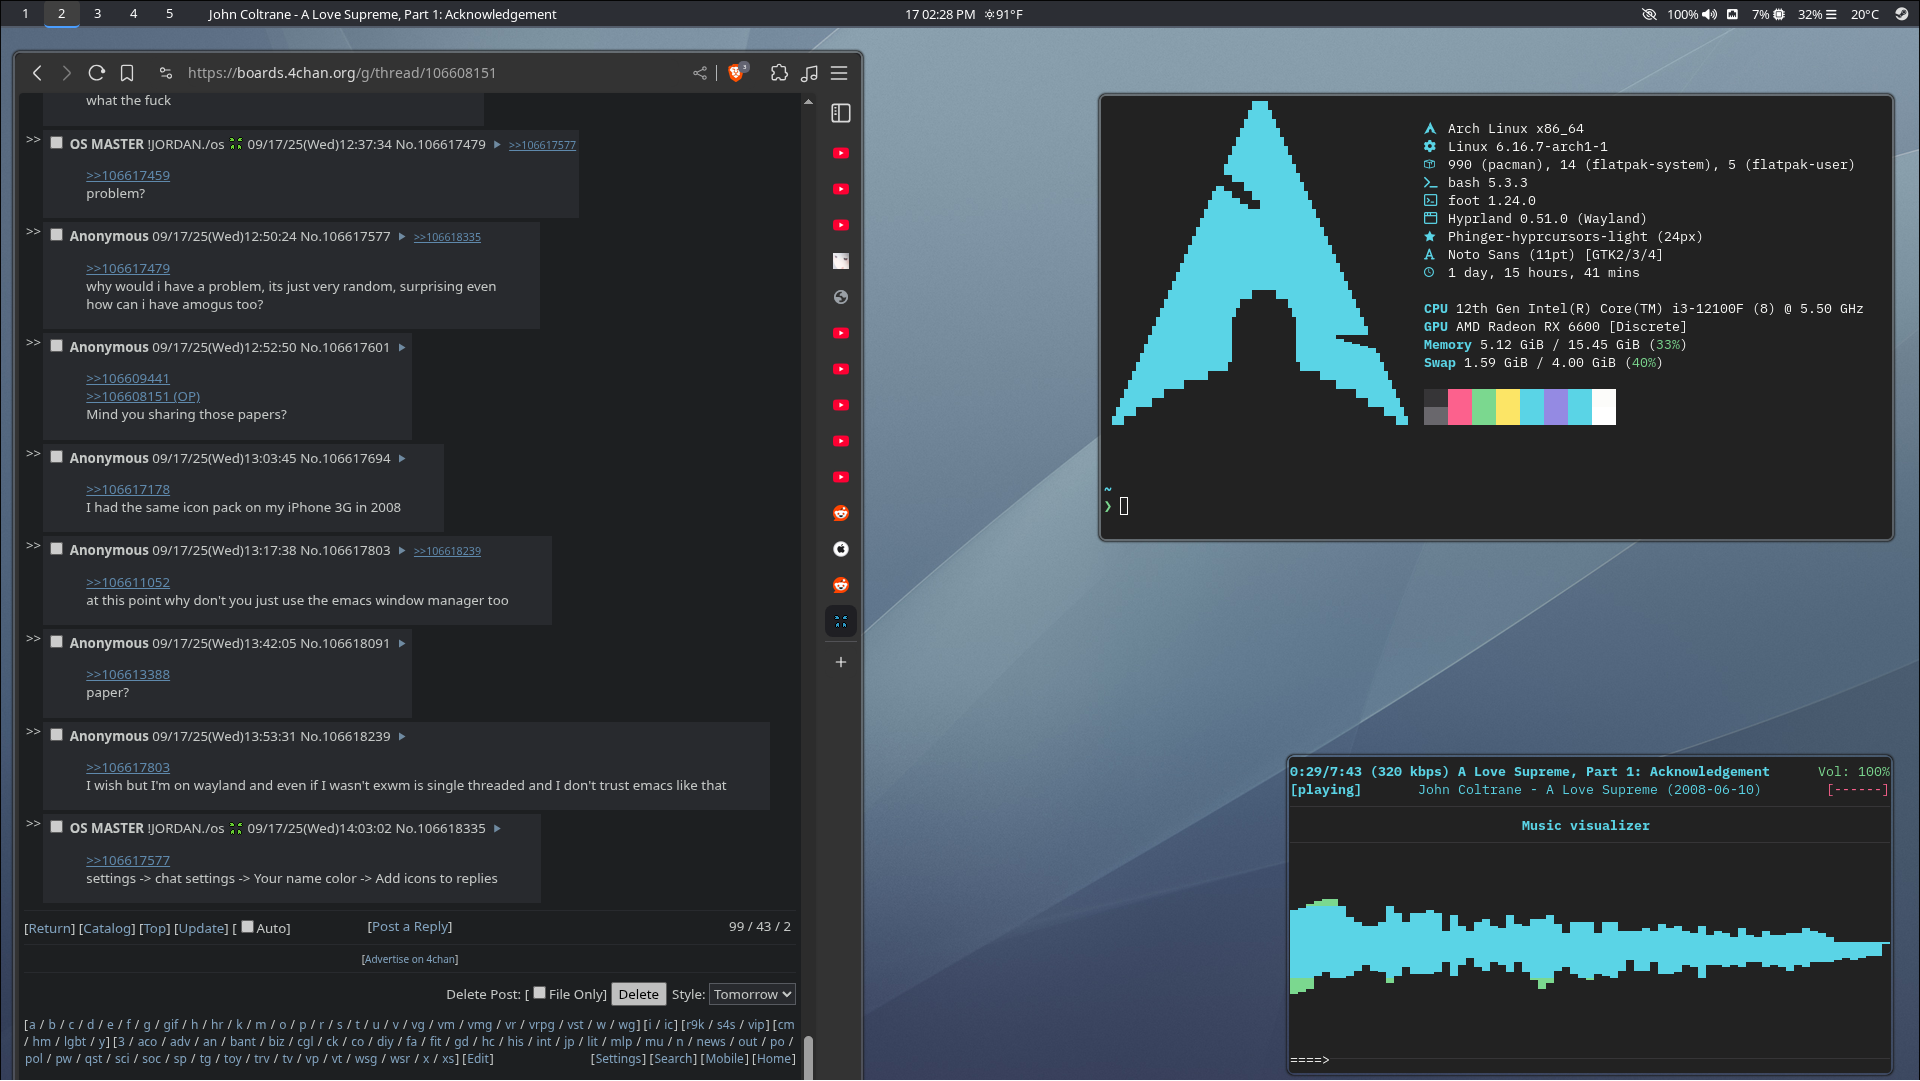Select the active 4chan tab in sidebar
1920x1081 pixels.
841,621
